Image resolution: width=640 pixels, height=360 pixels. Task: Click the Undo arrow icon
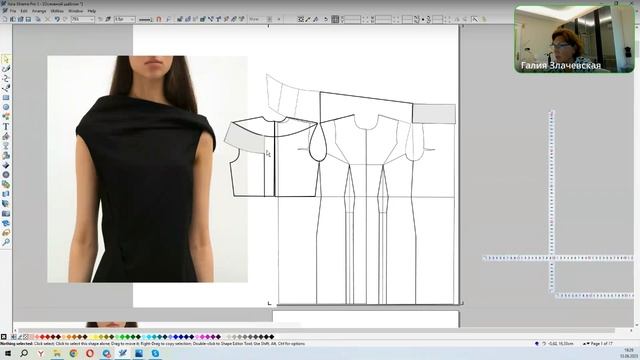point(57,19)
